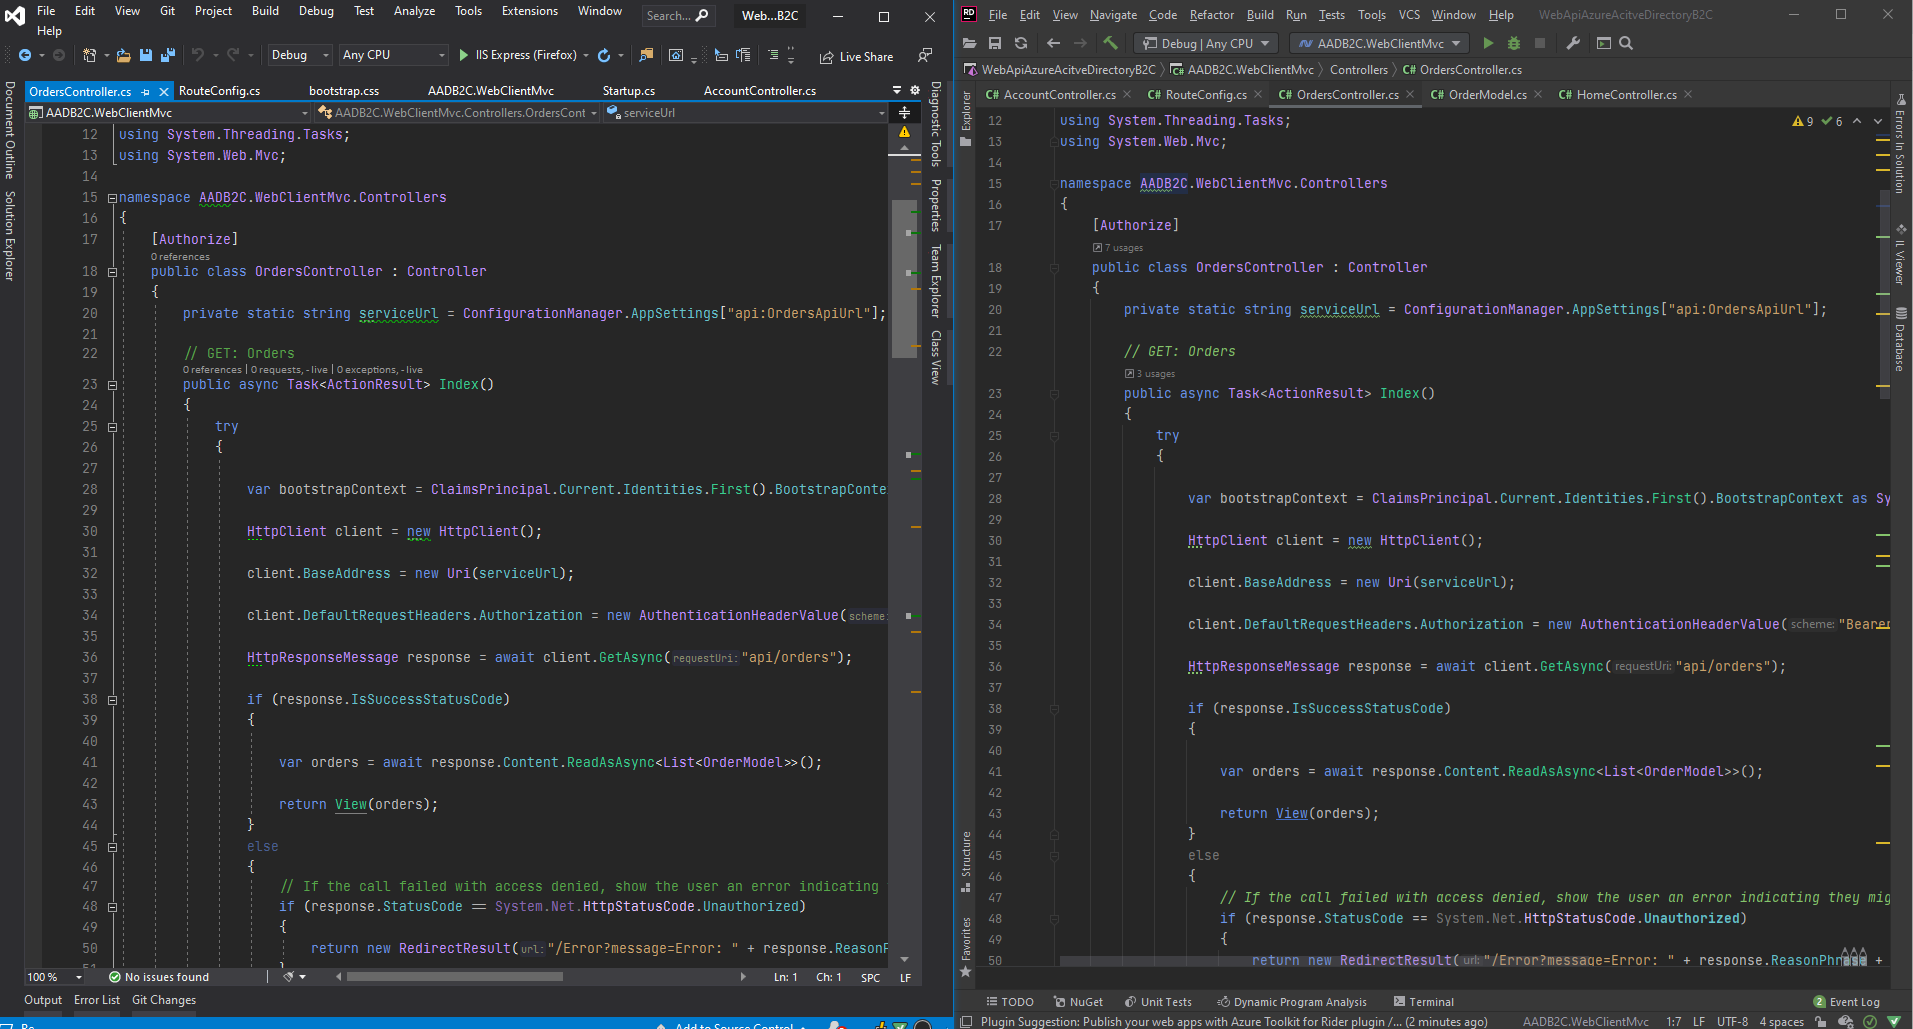The width and height of the screenshot is (1913, 1029).
Task: Expand the AADB2C.WebClientMvc run configuration in Rider
Action: click(1380, 43)
